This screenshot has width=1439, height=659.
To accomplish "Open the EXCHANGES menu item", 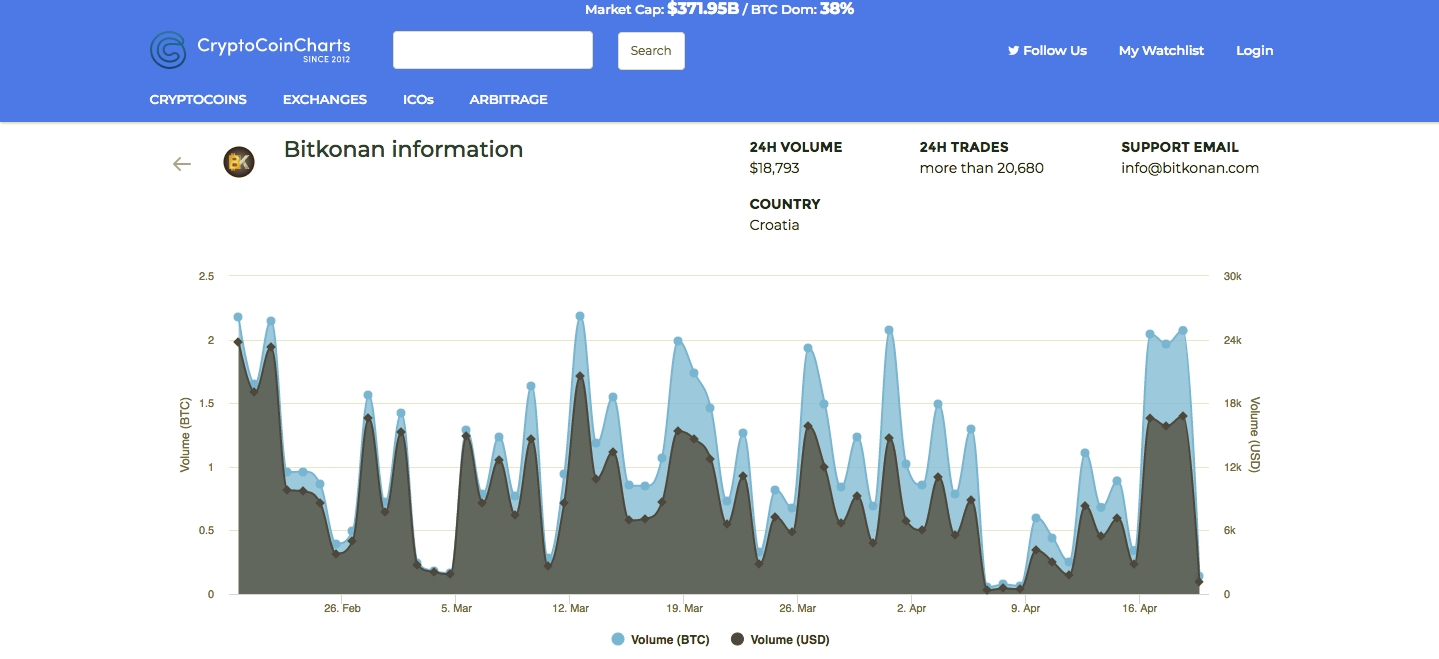I will (x=325, y=99).
